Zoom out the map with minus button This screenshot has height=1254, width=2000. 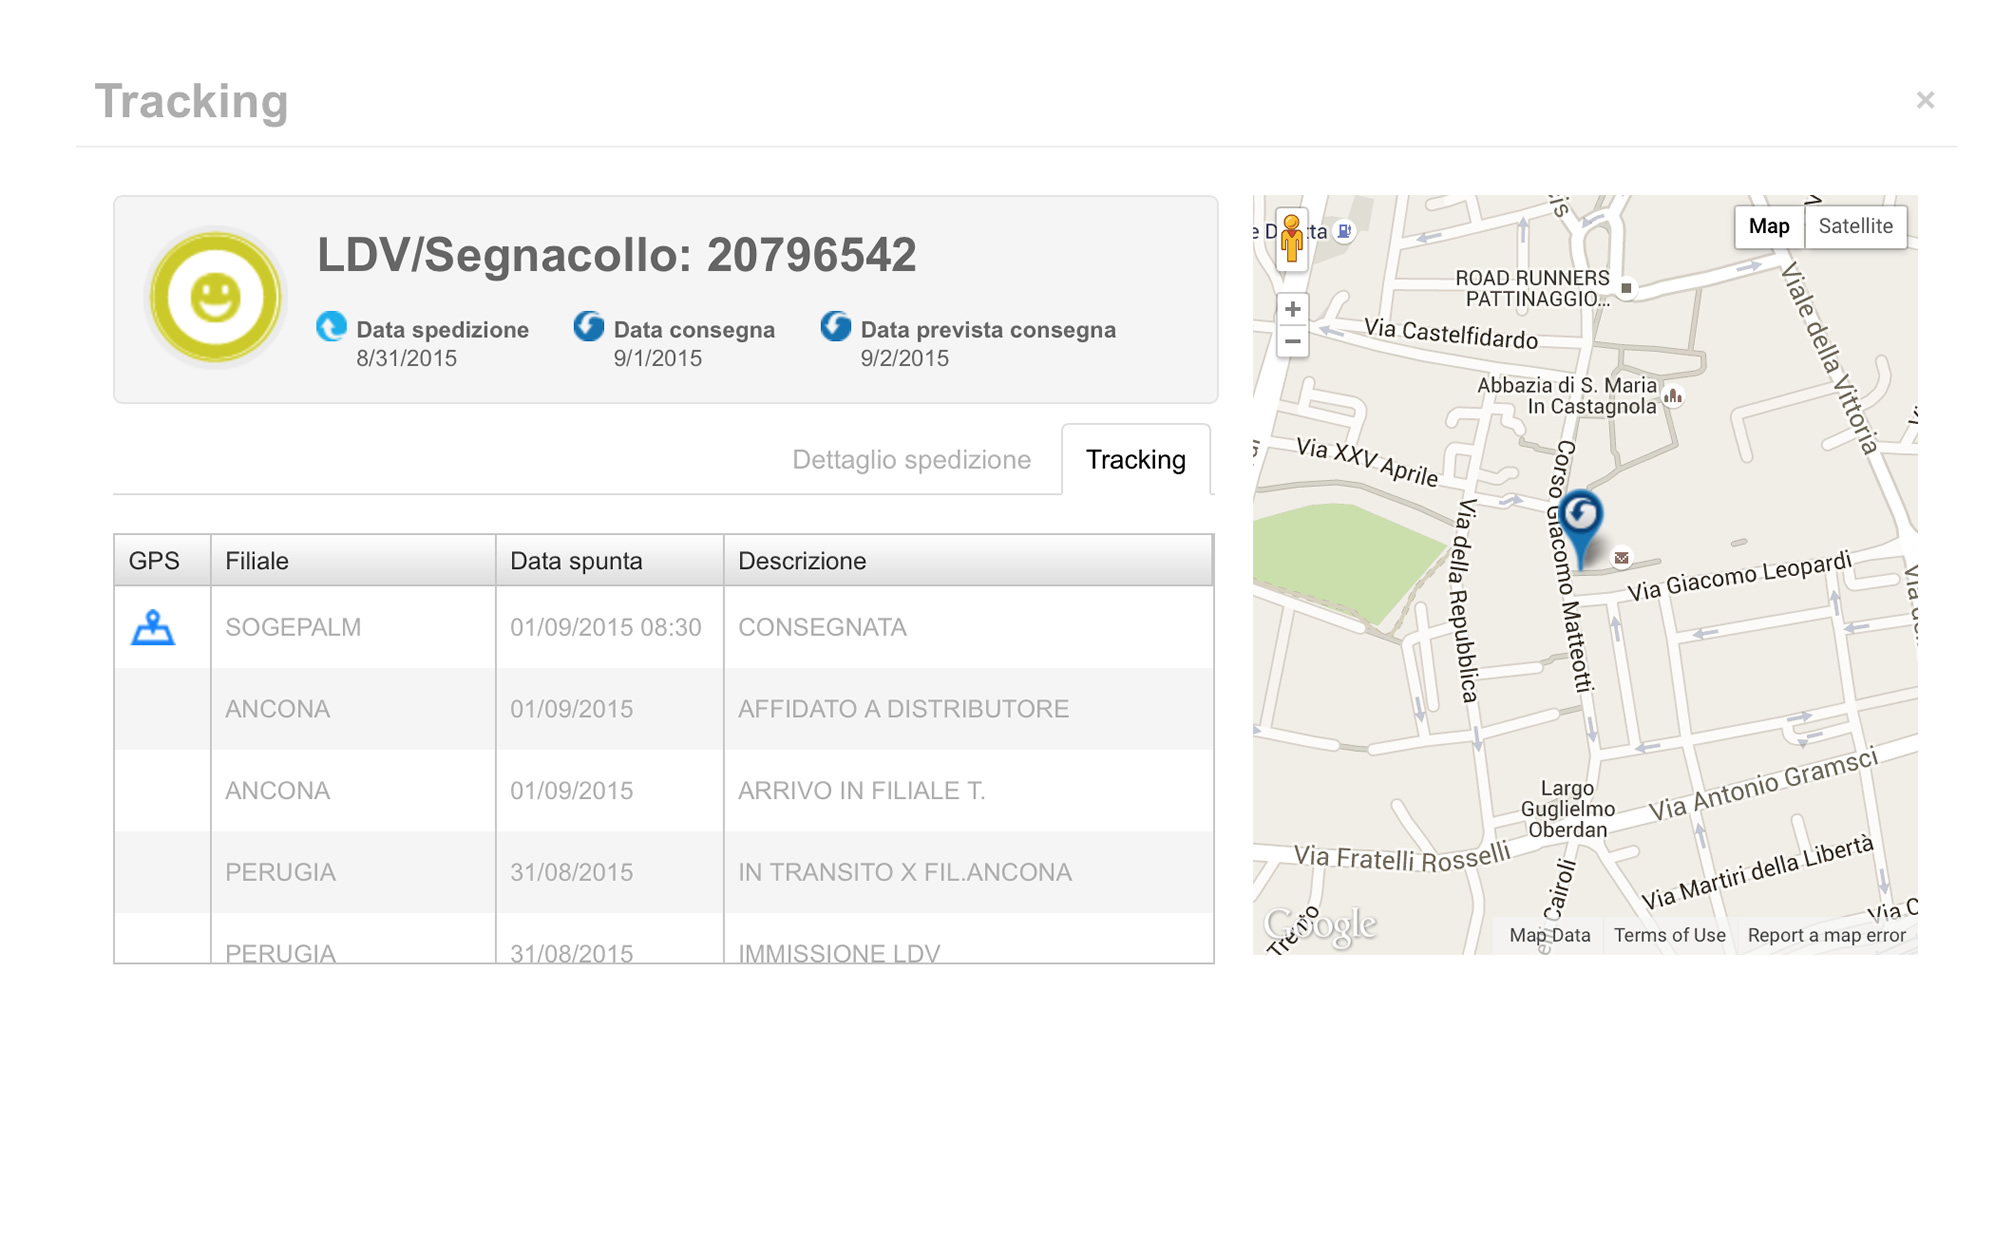point(1292,342)
